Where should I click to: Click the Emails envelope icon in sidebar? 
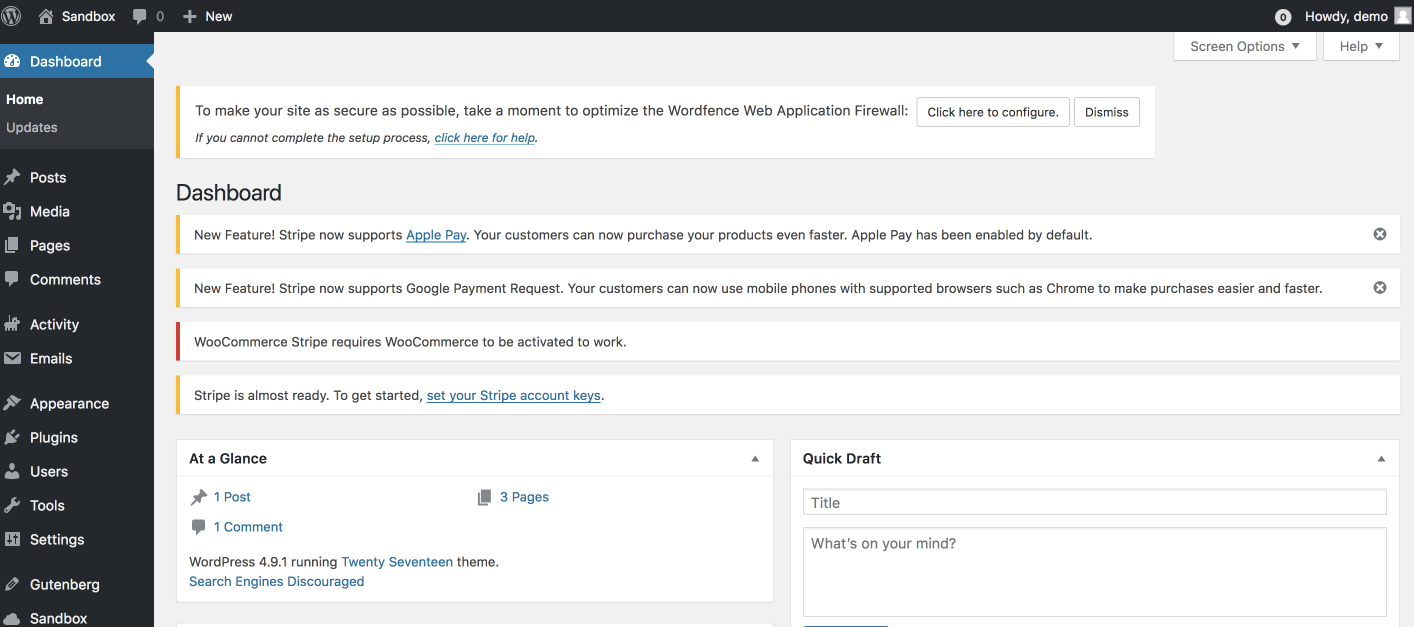pyautogui.click(x=12, y=358)
